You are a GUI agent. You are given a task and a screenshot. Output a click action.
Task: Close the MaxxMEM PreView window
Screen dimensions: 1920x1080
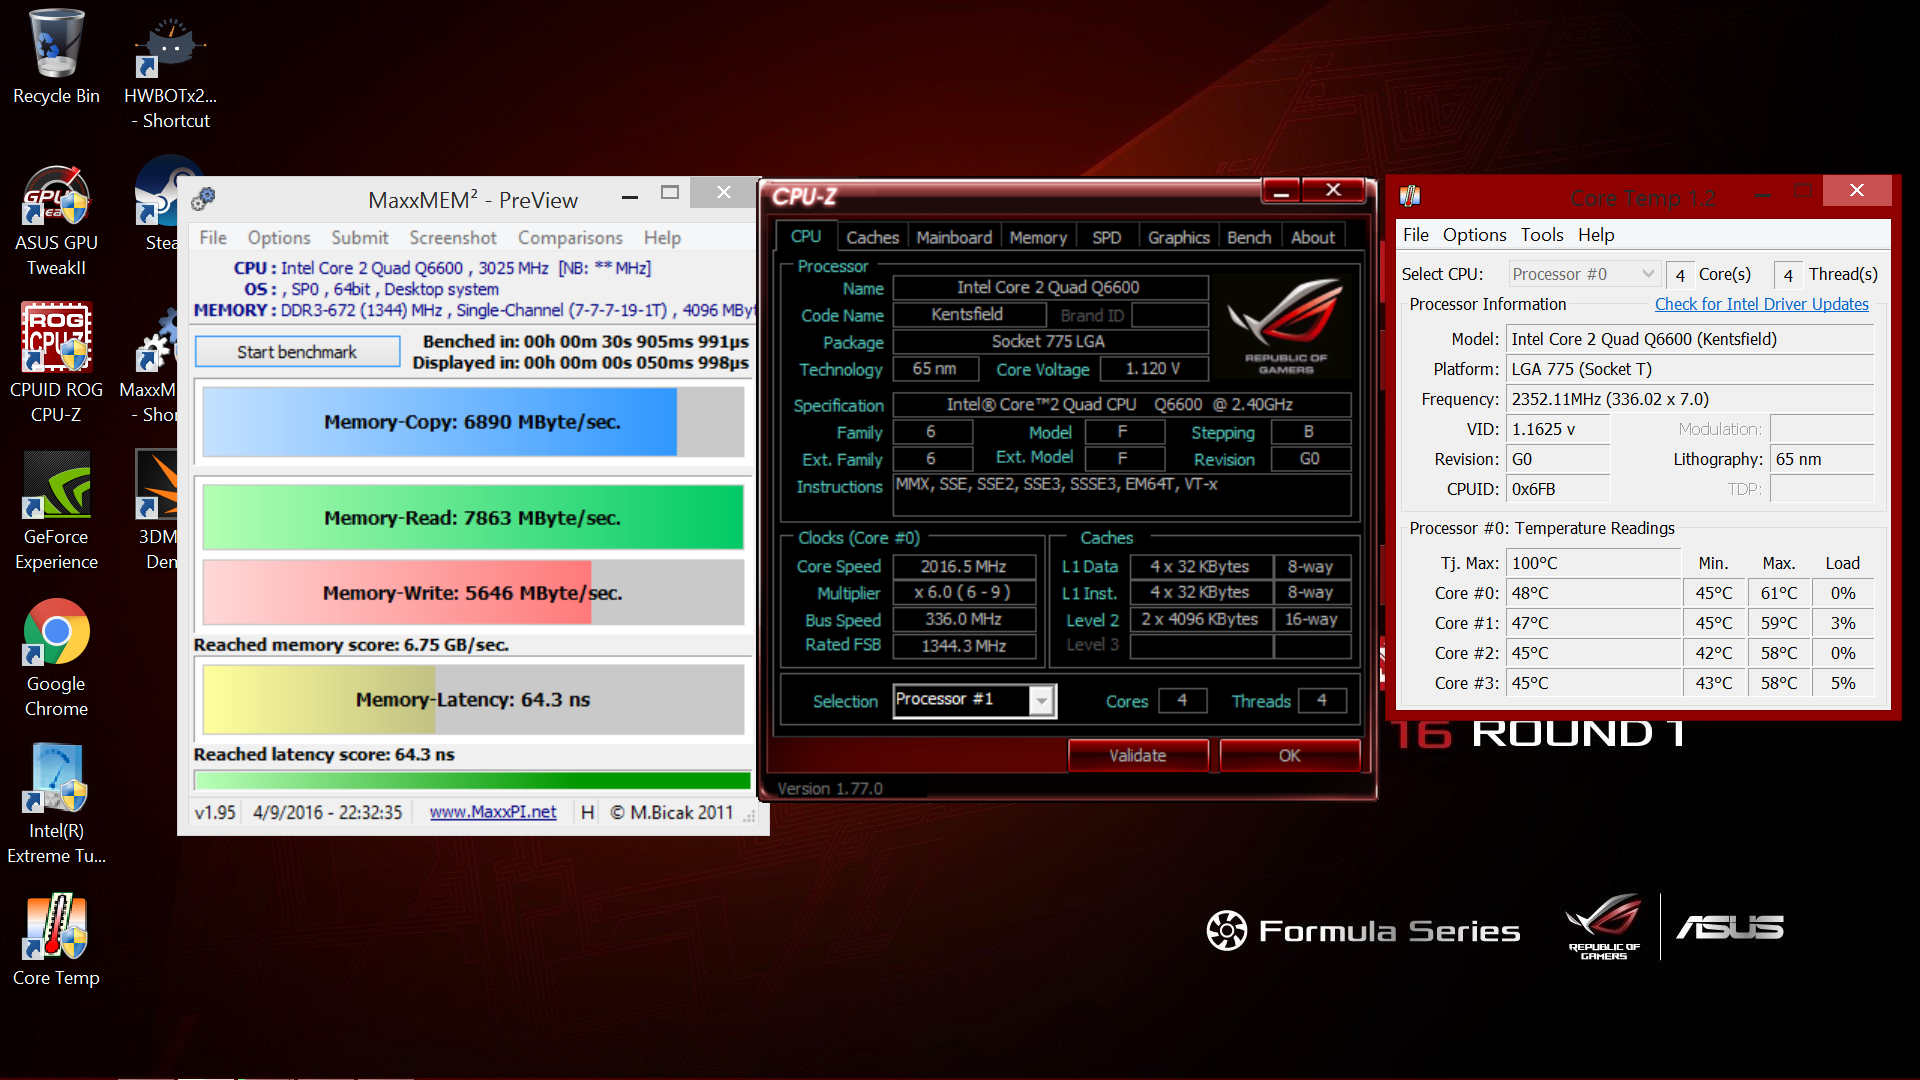click(x=724, y=192)
